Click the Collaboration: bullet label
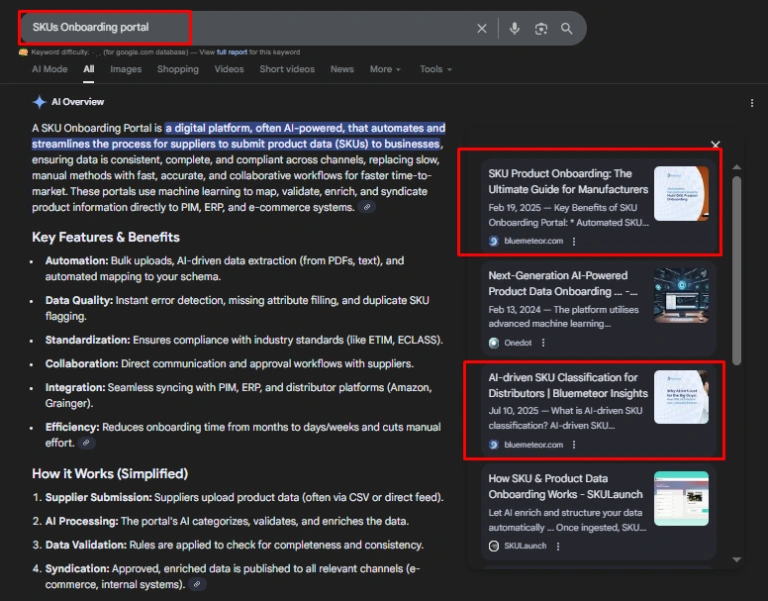This screenshot has width=768, height=601. click(x=82, y=363)
